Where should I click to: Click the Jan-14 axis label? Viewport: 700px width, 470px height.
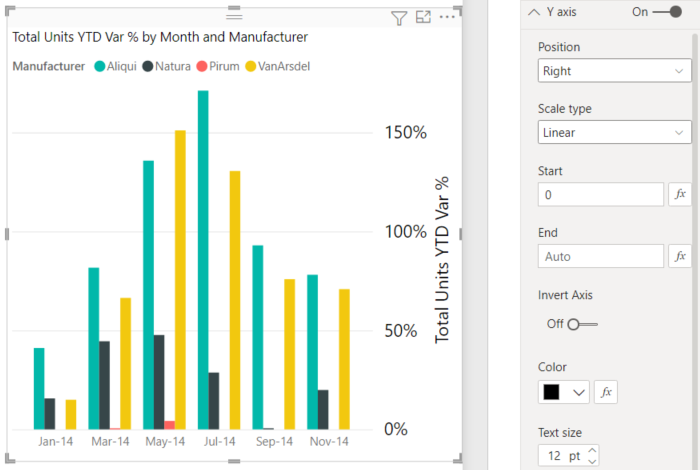tap(55, 441)
